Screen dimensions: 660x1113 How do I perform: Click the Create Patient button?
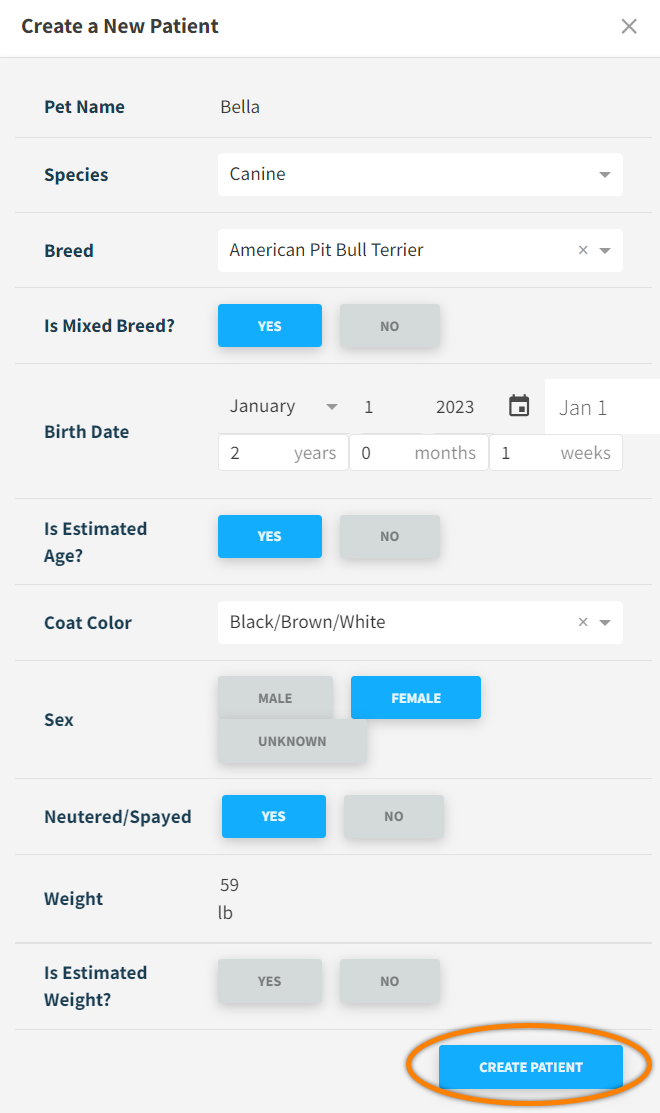(x=530, y=1067)
